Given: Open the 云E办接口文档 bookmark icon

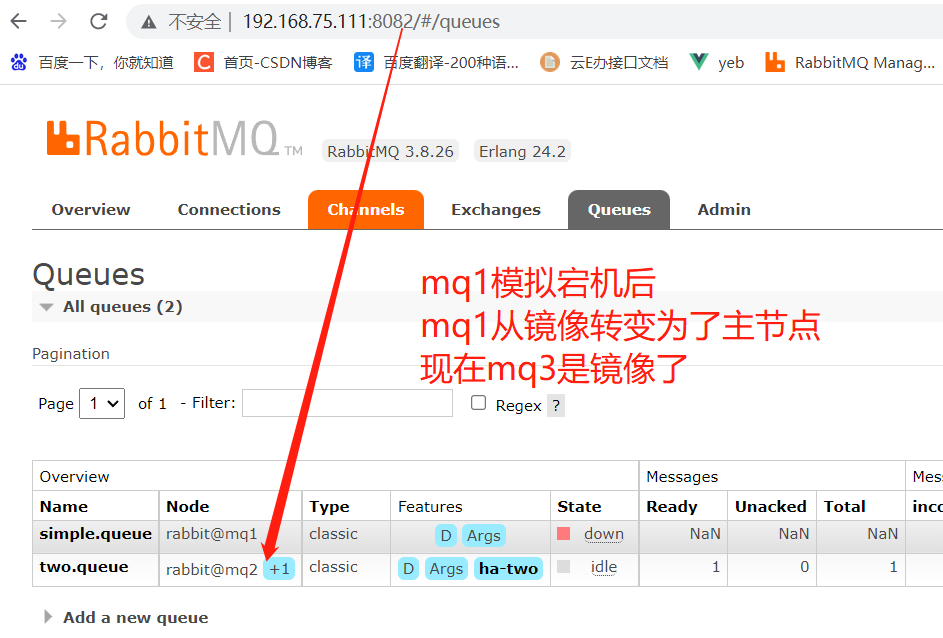Looking at the screenshot, I should pyautogui.click(x=550, y=62).
